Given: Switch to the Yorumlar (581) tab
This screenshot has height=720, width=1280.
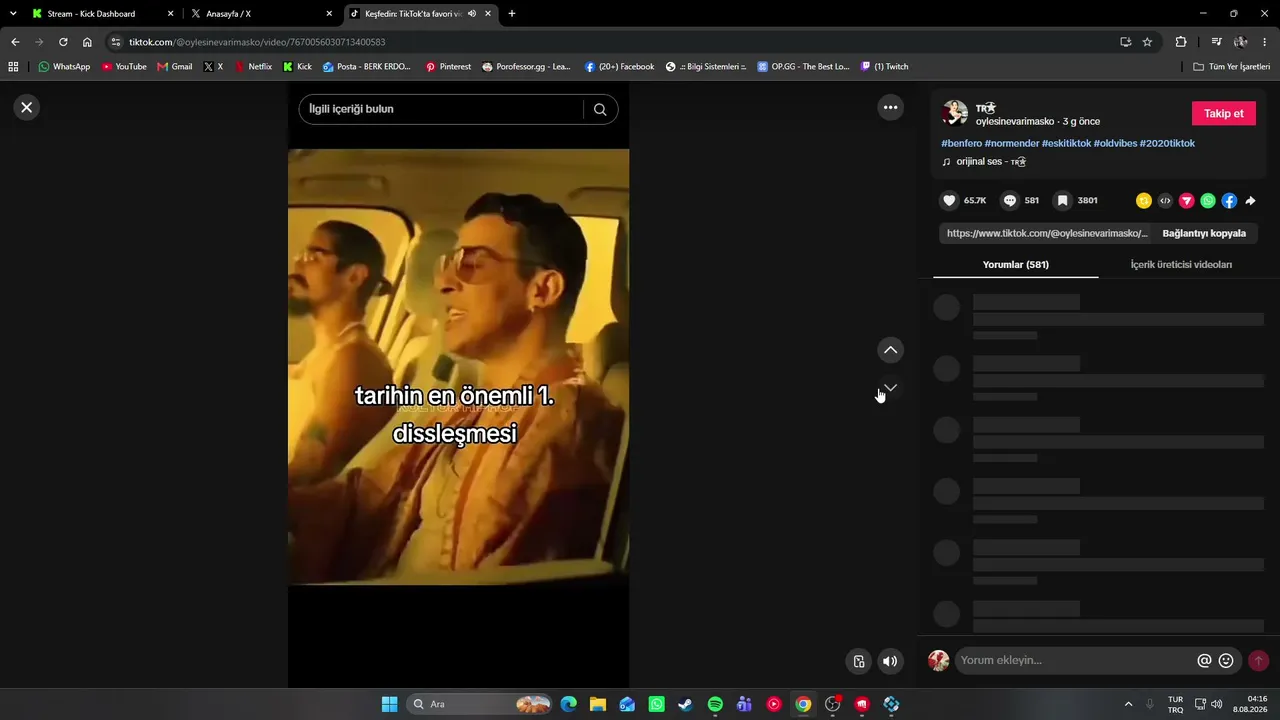Looking at the screenshot, I should coord(1015,264).
